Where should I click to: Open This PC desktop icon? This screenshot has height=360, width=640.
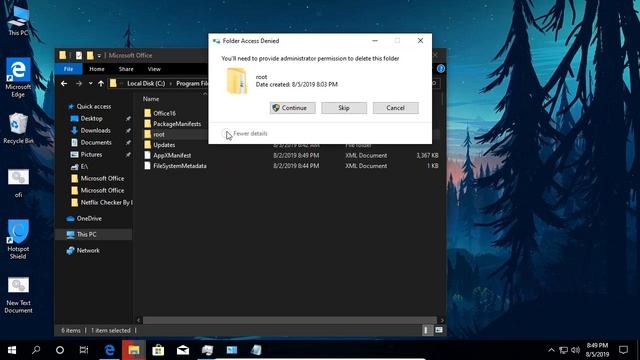pyautogui.click(x=18, y=20)
